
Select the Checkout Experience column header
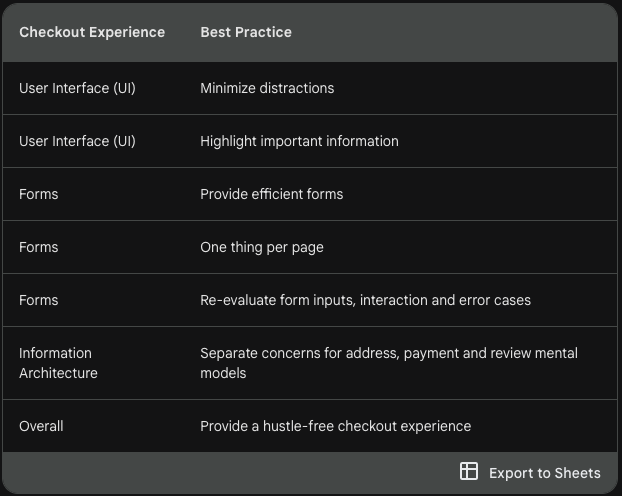[92, 32]
